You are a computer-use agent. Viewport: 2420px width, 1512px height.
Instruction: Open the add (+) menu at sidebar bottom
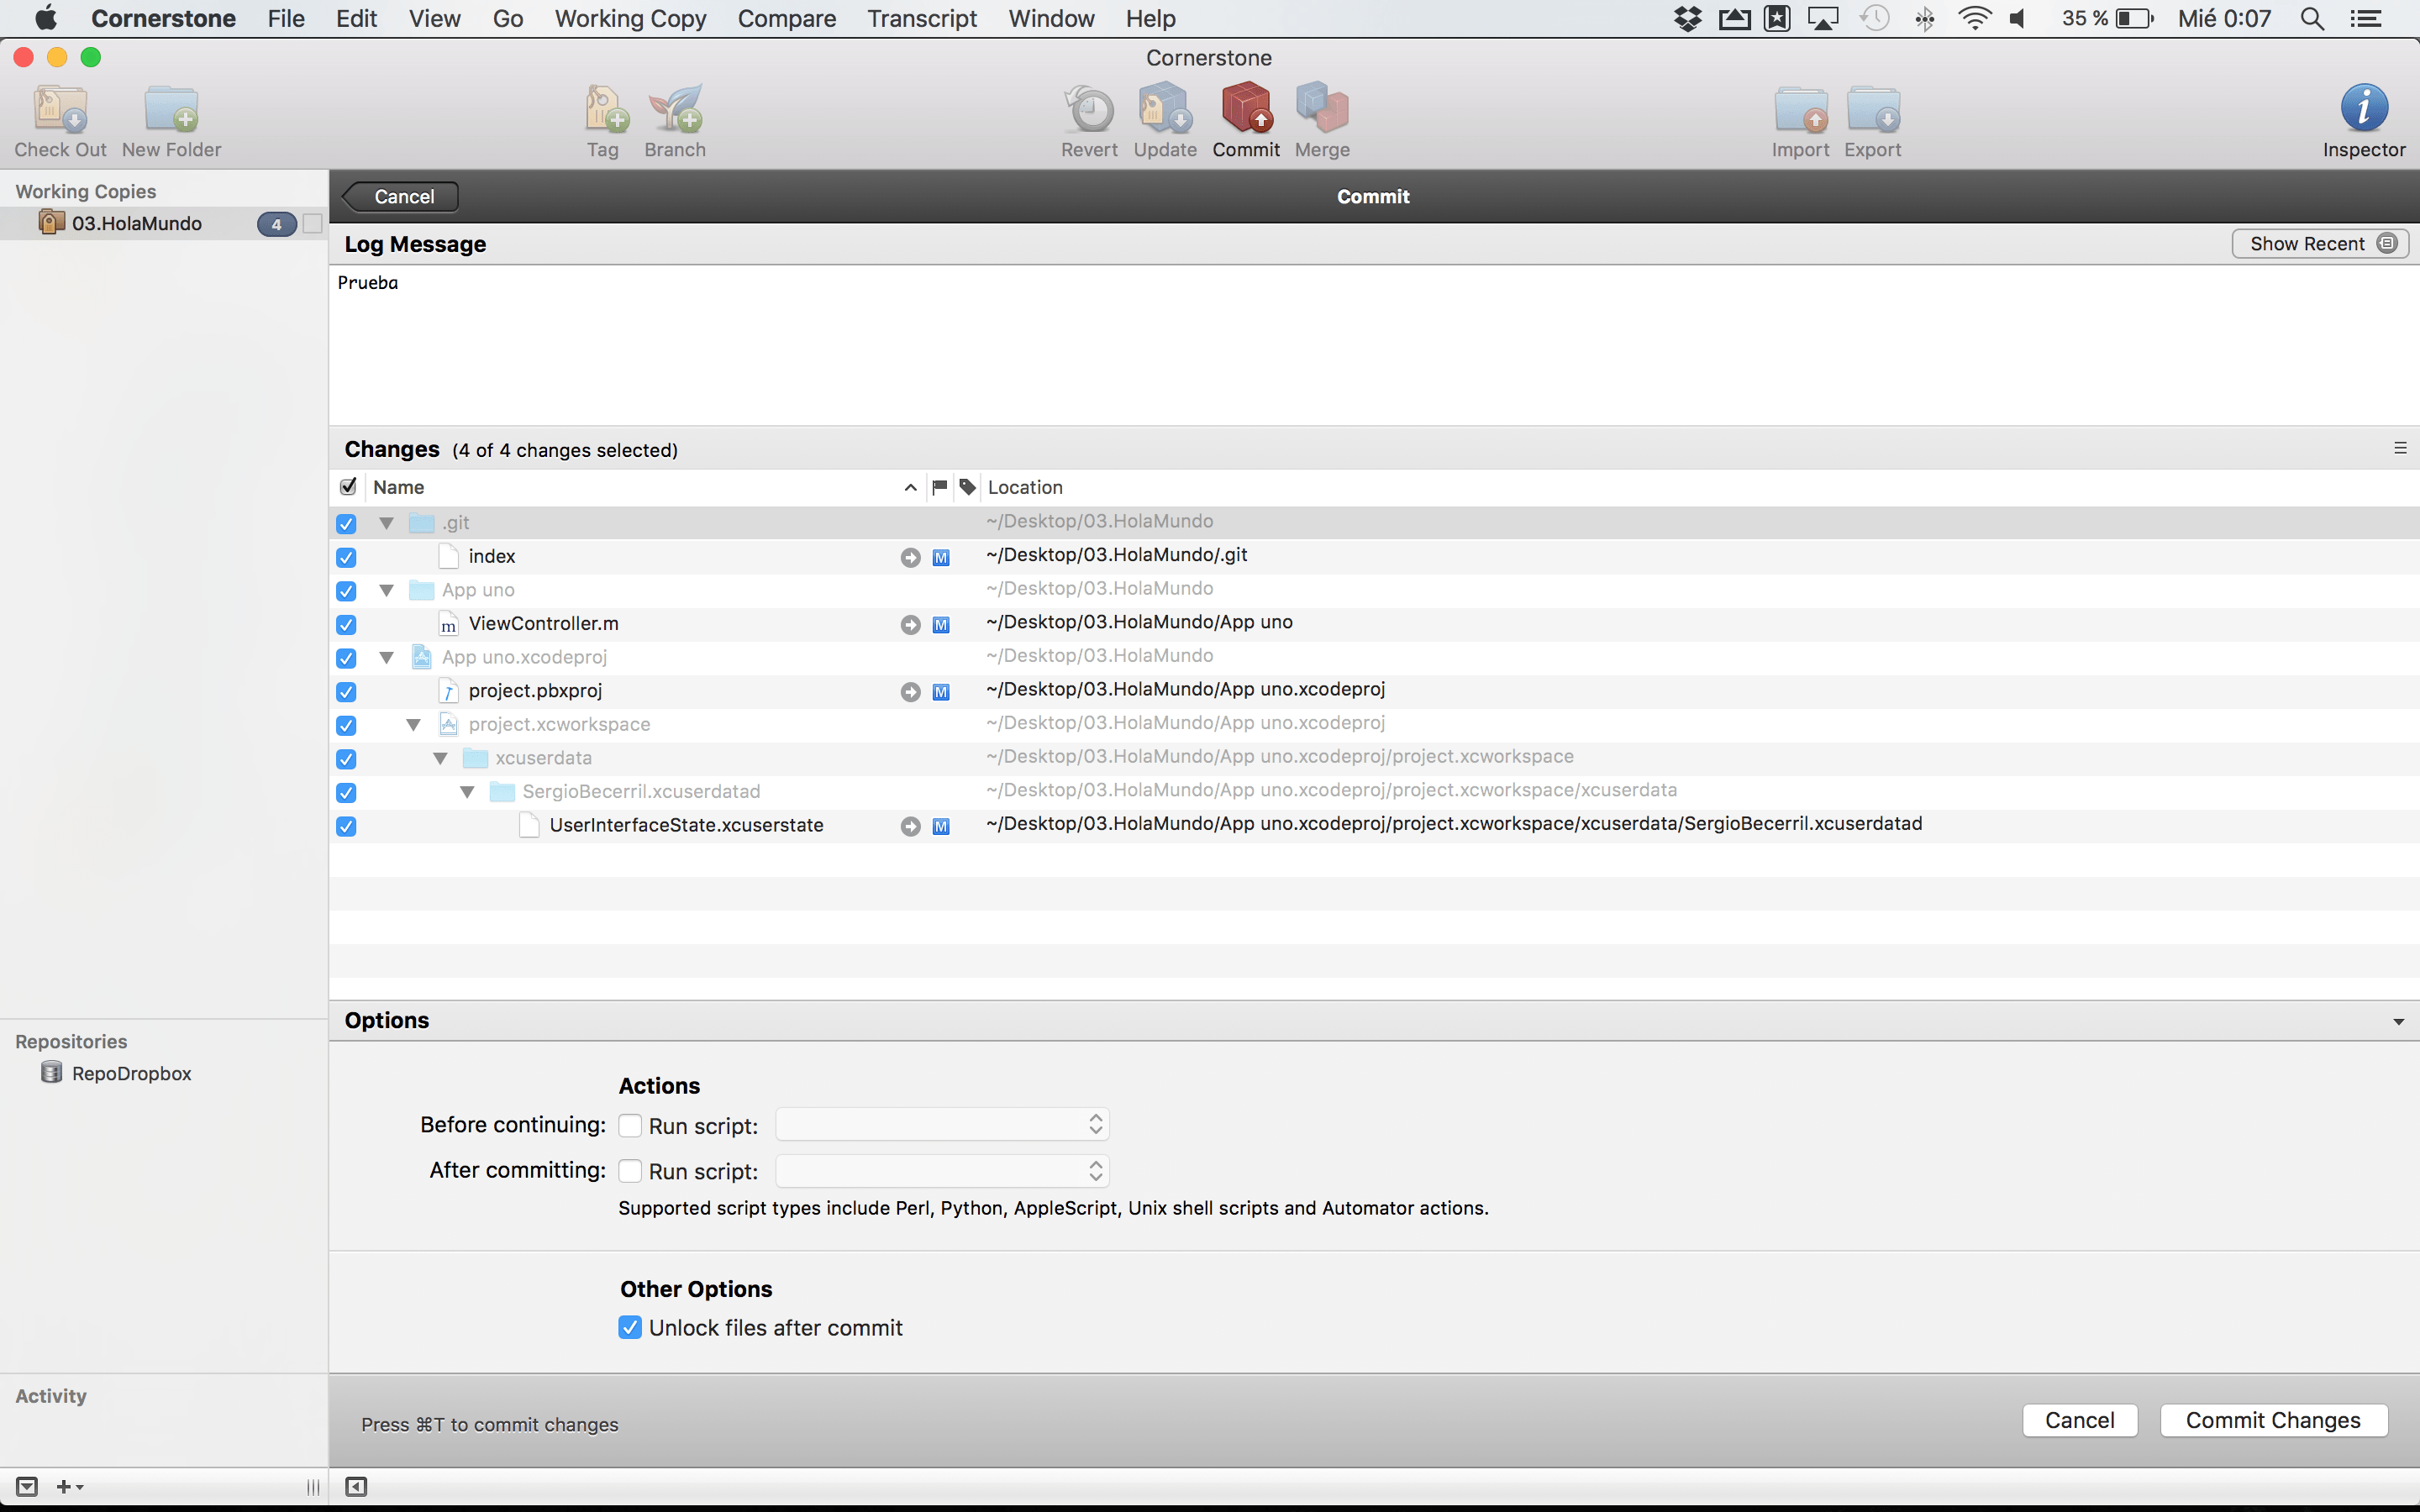[x=69, y=1487]
